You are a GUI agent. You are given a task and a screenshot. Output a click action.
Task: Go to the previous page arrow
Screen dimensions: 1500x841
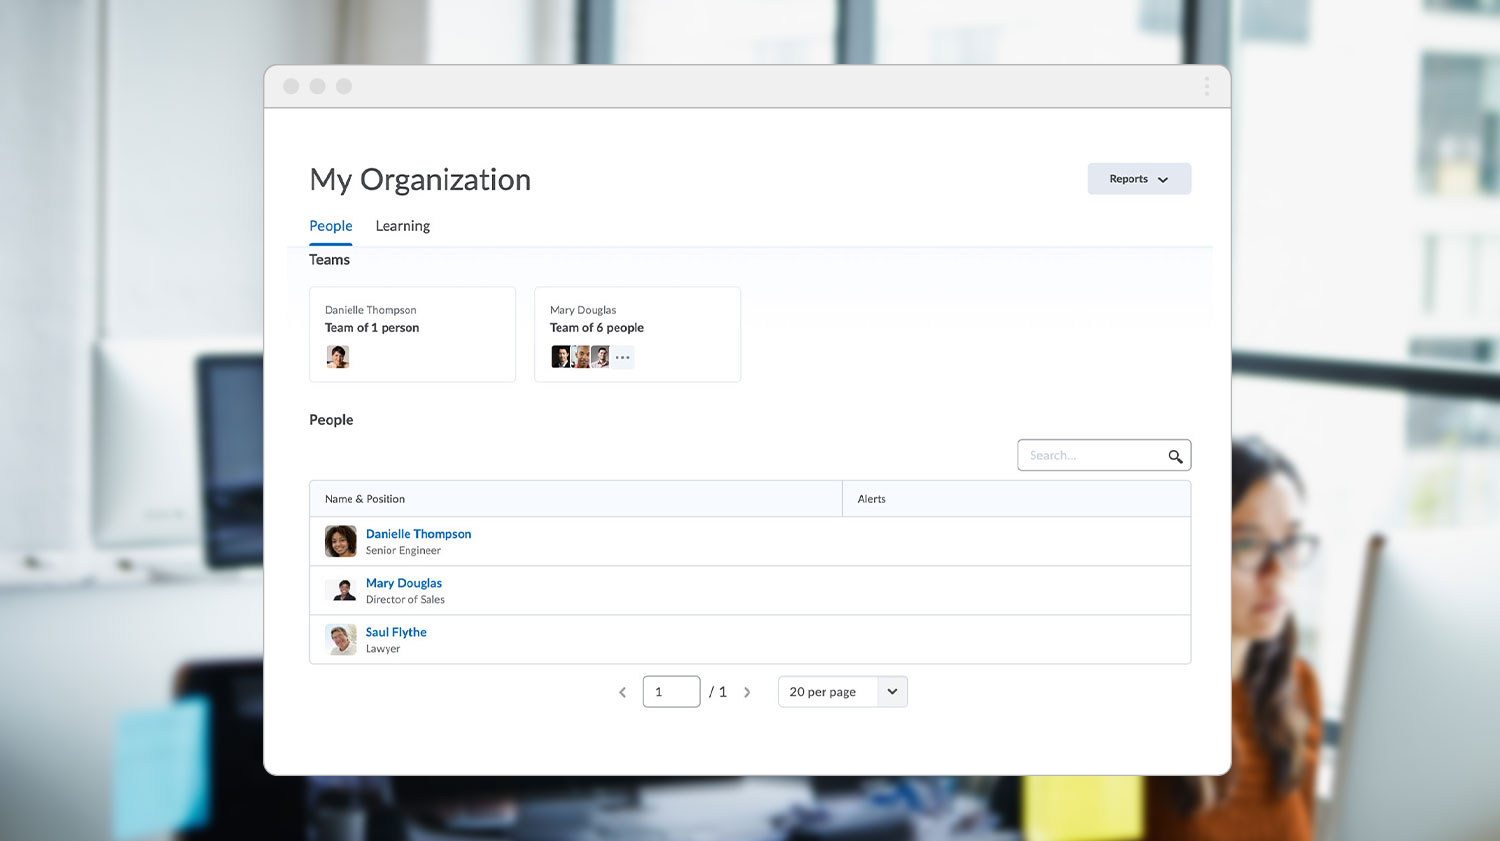(622, 692)
